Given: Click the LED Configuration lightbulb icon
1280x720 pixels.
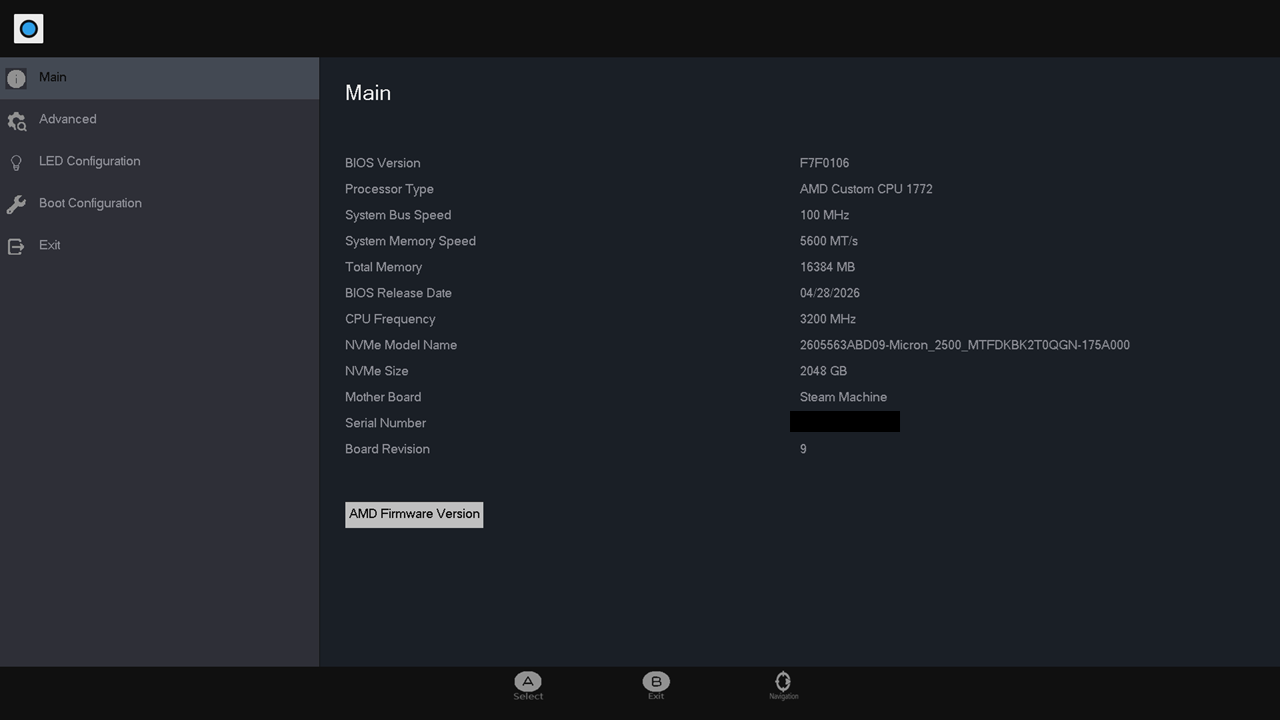Looking at the screenshot, I should (x=16, y=163).
